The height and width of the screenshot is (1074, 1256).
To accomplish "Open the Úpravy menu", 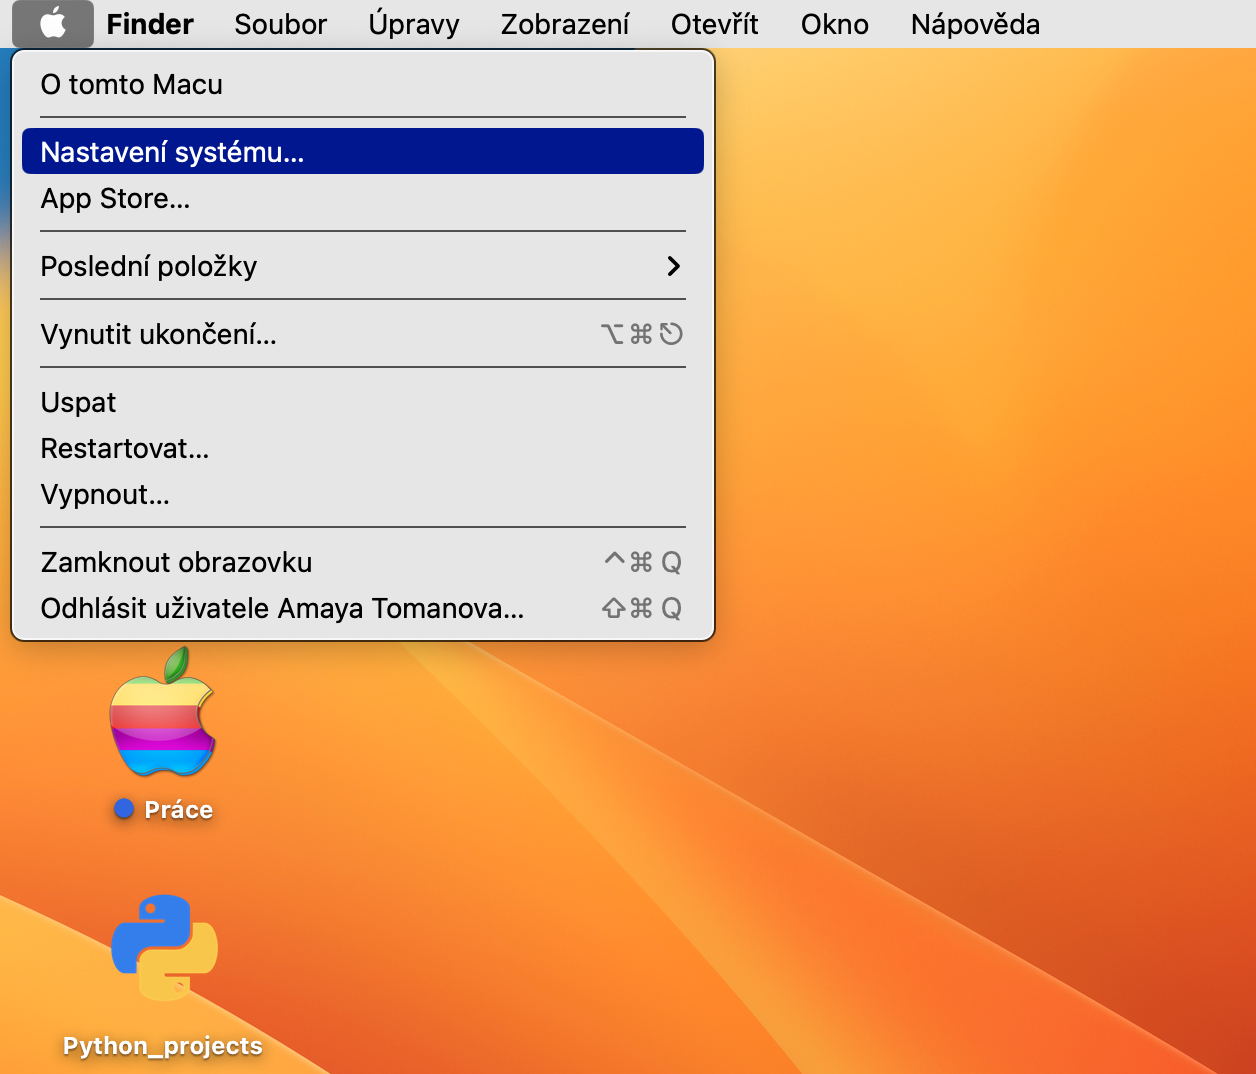I will [414, 23].
